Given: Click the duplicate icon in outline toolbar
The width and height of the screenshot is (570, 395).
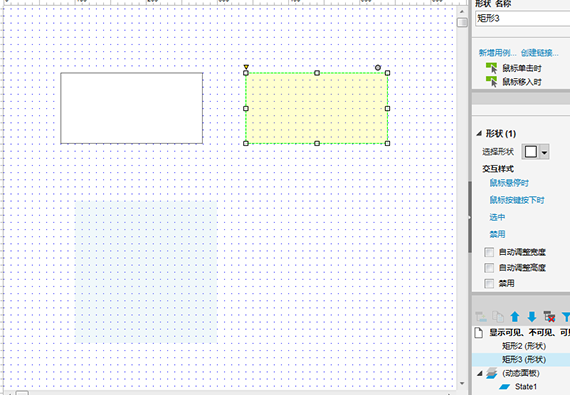Looking at the screenshot, I should click(x=498, y=317).
